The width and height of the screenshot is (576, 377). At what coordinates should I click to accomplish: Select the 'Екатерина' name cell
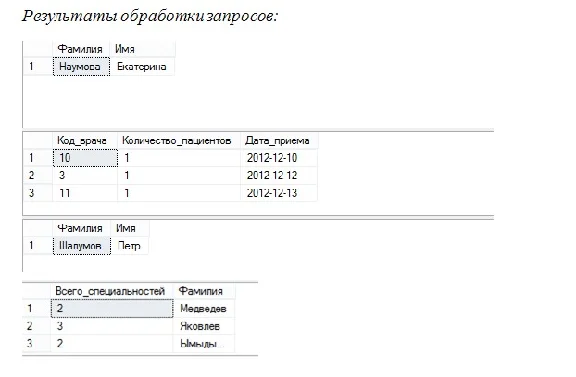click(142, 67)
